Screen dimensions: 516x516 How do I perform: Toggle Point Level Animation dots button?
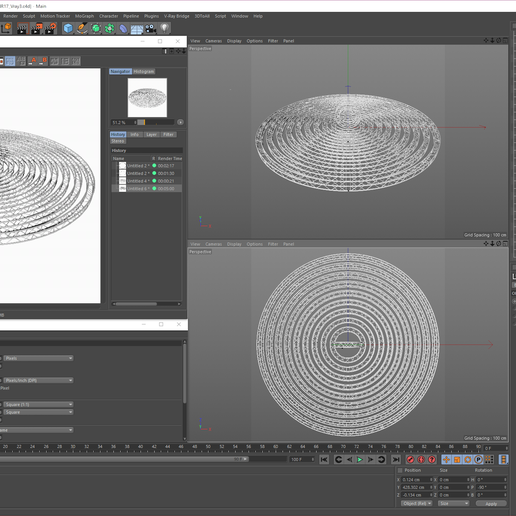pos(489,460)
